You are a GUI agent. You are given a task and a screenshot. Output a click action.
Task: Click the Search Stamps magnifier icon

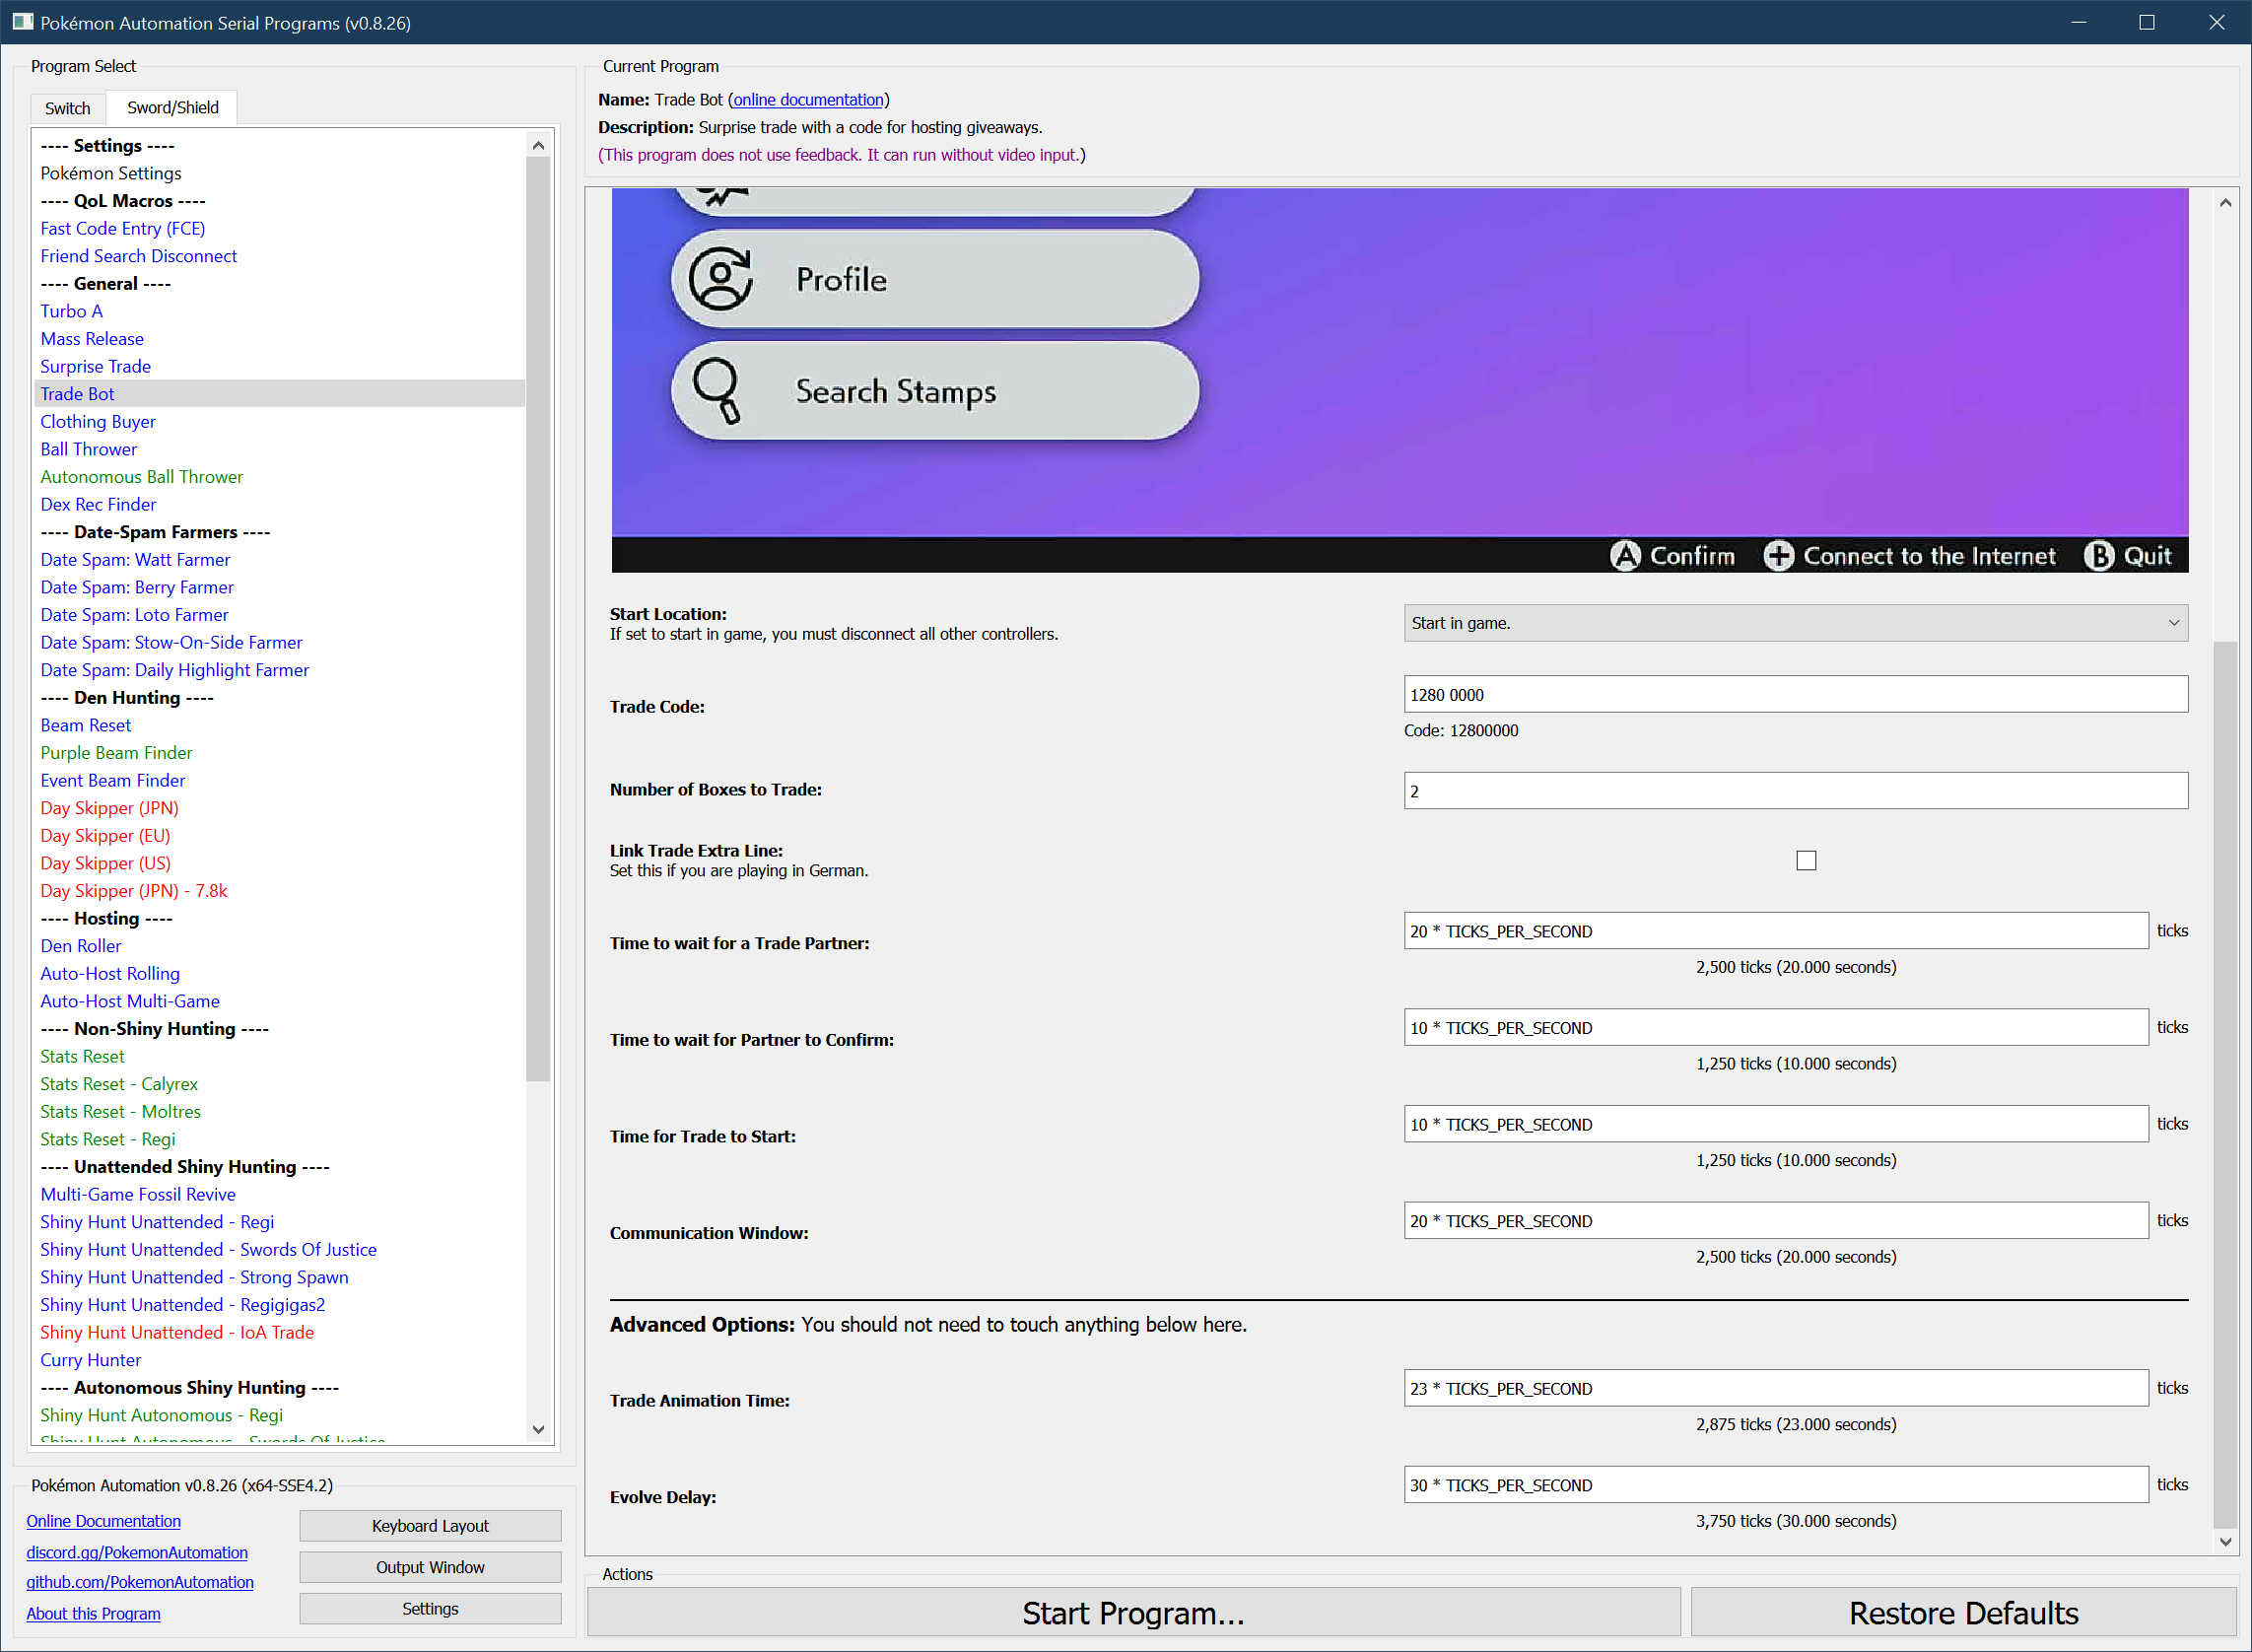click(x=717, y=390)
